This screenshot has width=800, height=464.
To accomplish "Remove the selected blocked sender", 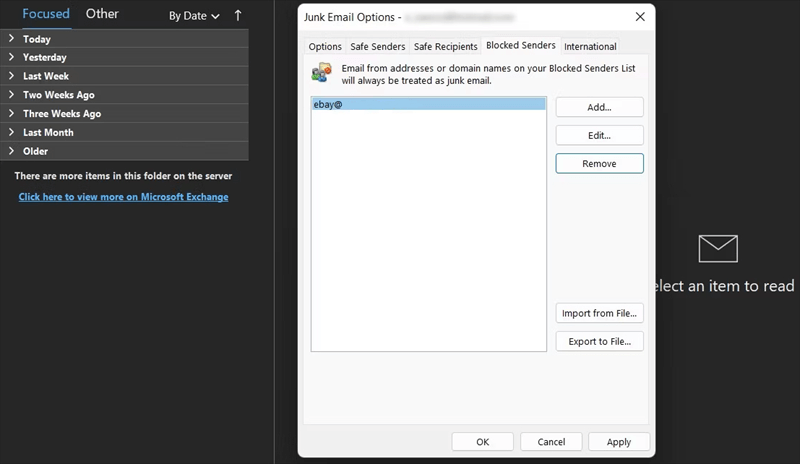I will 599,163.
